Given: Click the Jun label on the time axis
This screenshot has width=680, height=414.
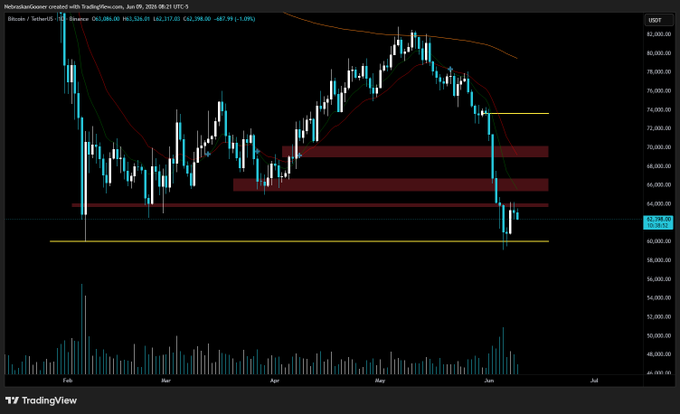Looking at the screenshot, I should [x=489, y=381].
